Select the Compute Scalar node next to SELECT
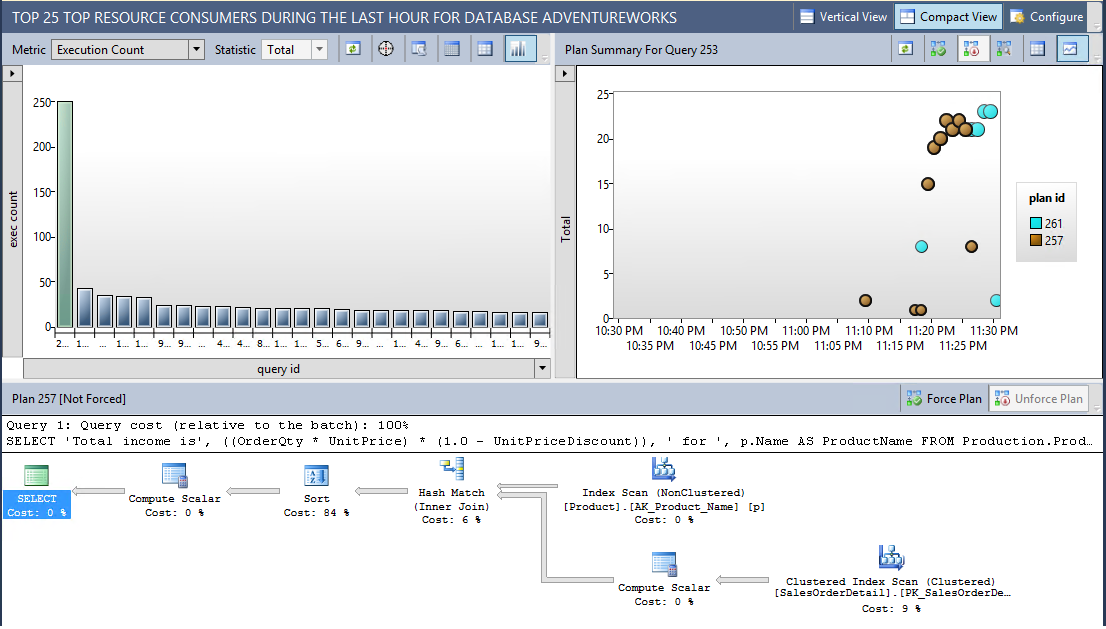This screenshot has width=1106, height=629. (x=174, y=491)
